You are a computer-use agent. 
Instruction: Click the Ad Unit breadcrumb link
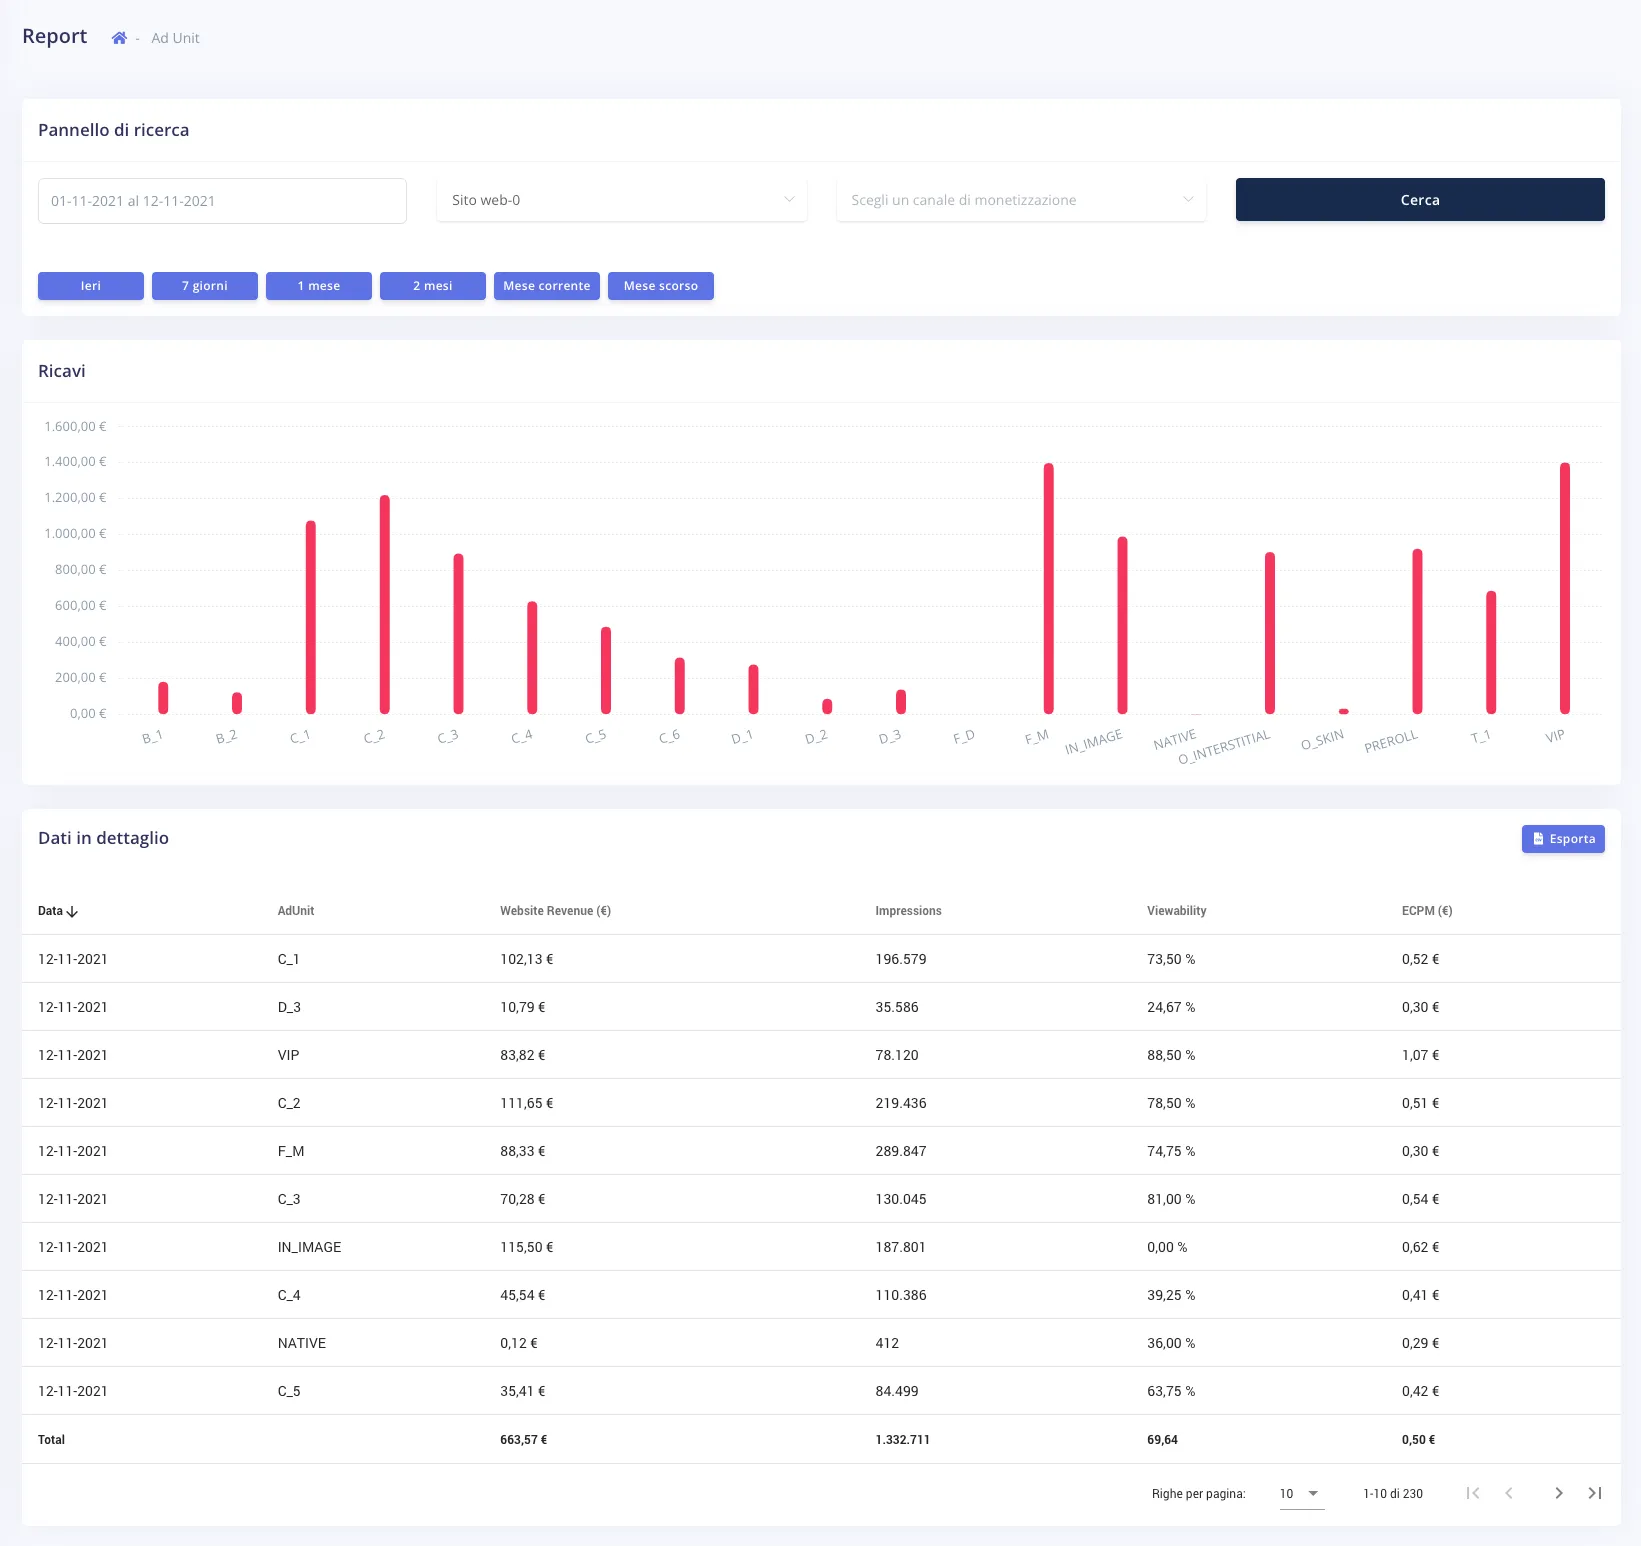point(175,38)
